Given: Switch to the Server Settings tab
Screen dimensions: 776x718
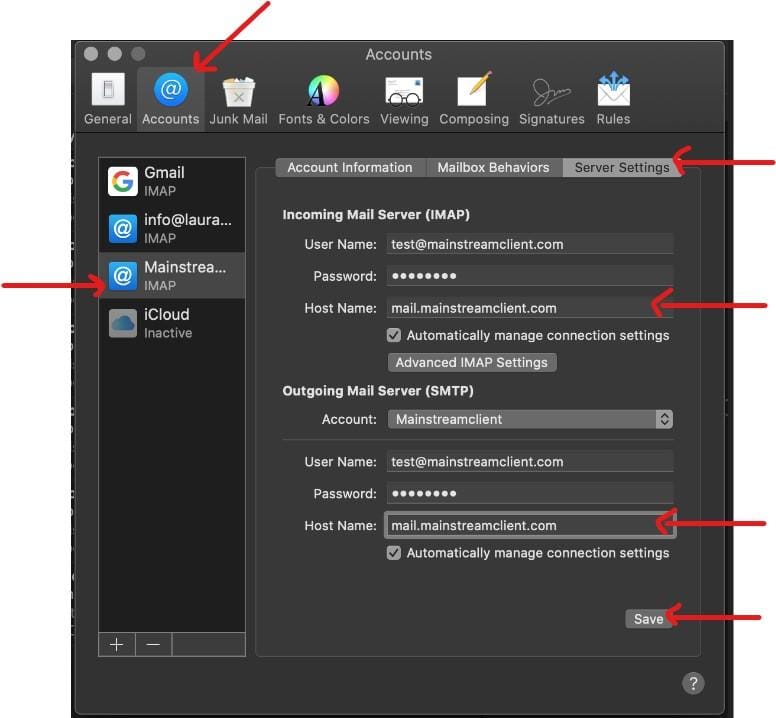Looking at the screenshot, I should coord(622,168).
